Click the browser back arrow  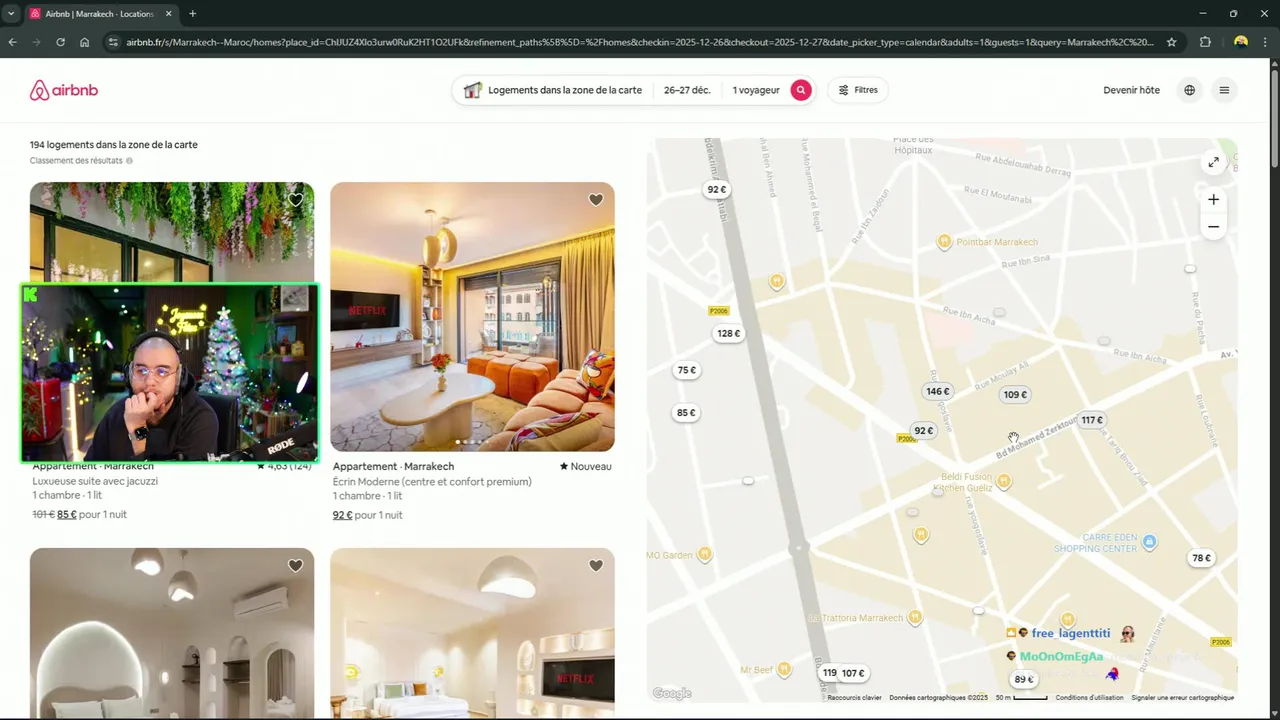tap(13, 42)
